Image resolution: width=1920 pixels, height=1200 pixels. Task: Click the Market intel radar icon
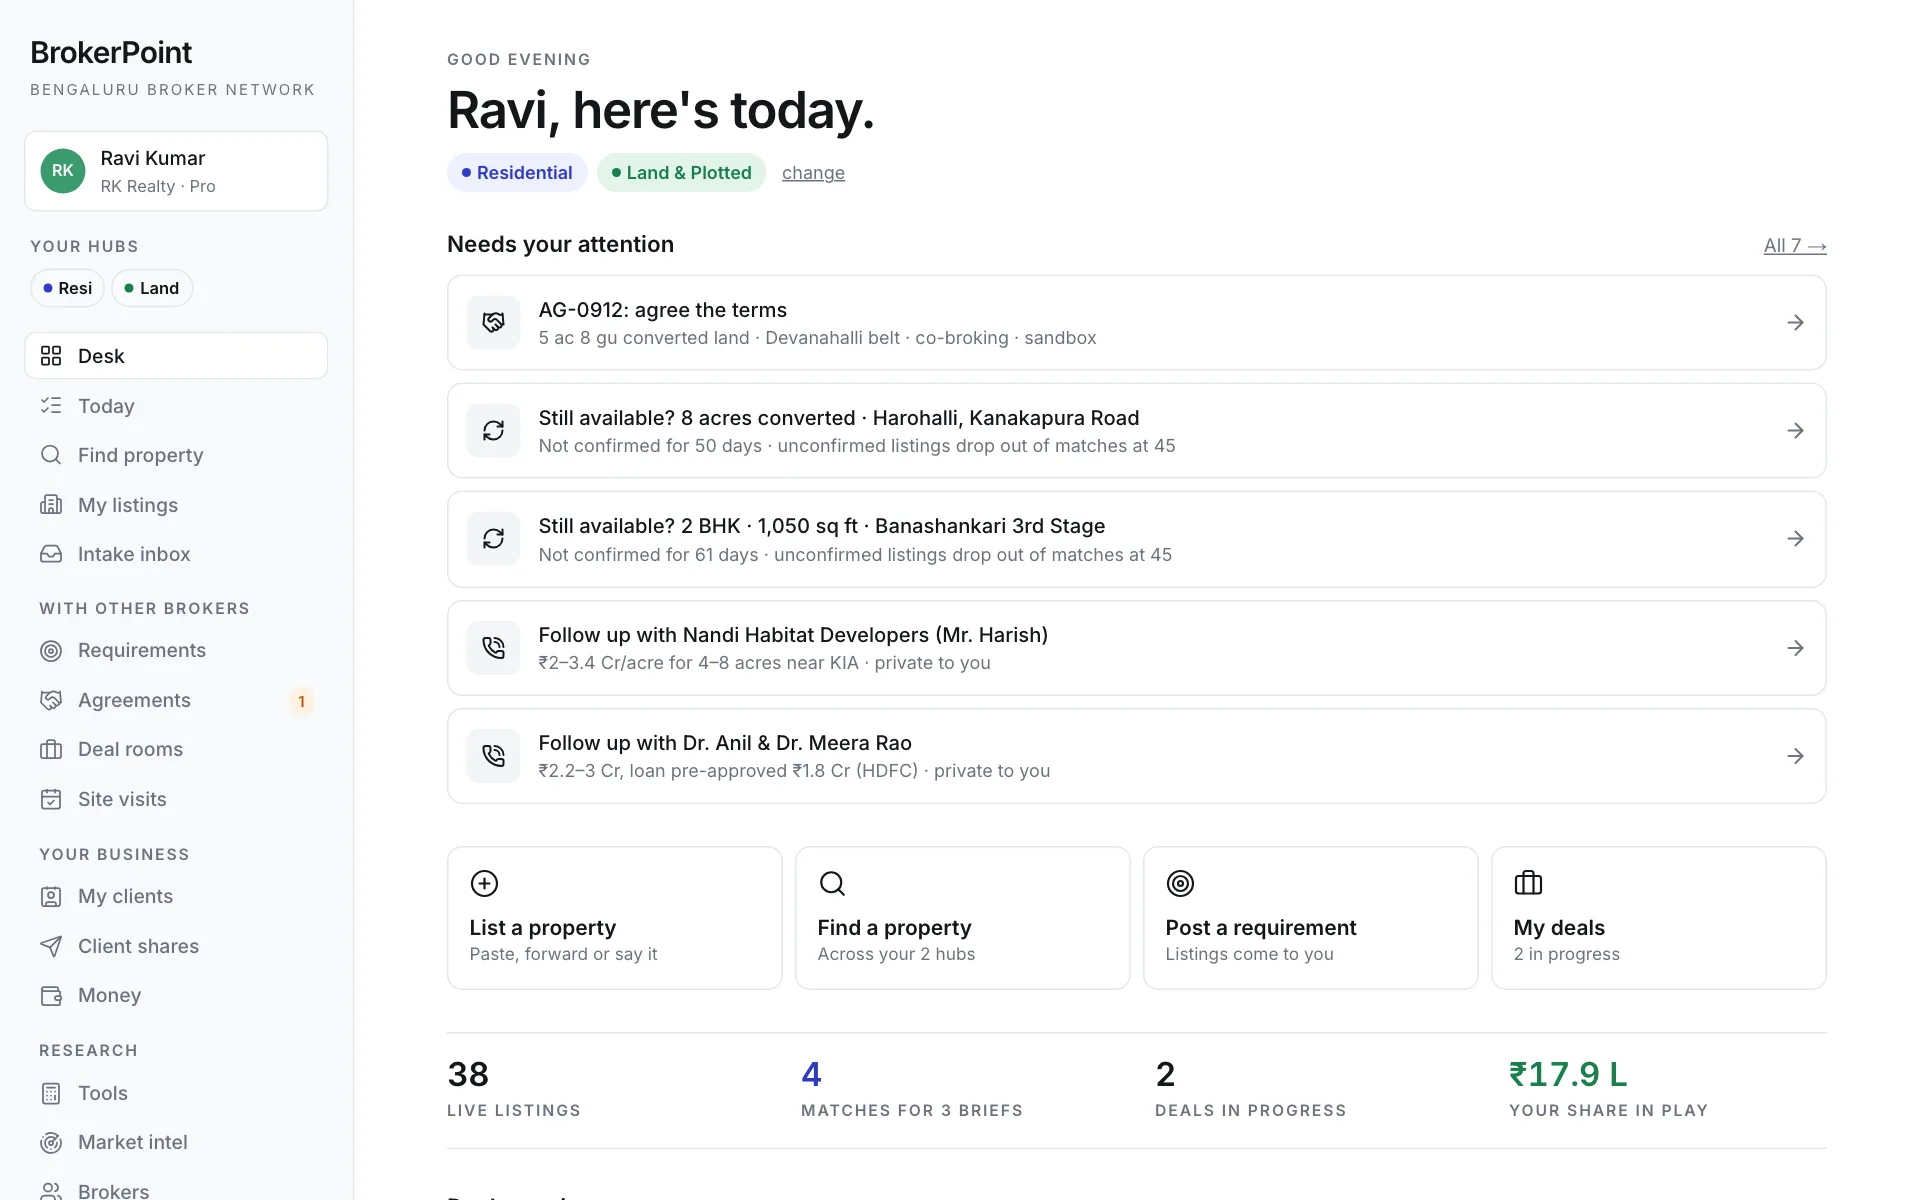(x=51, y=1143)
